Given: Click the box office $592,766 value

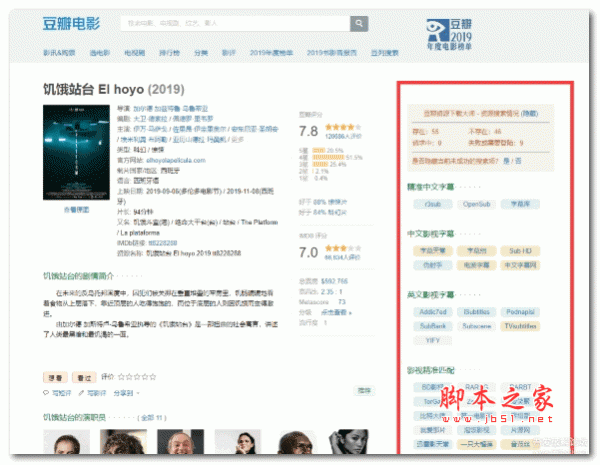Looking at the screenshot, I should coord(334,281).
